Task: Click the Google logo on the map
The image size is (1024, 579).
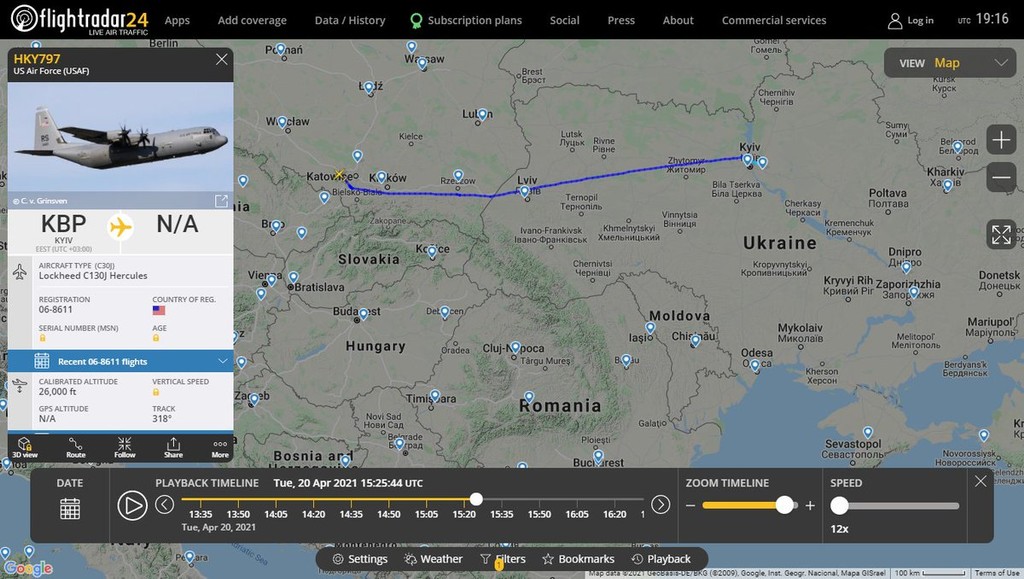Action: [x=28, y=569]
